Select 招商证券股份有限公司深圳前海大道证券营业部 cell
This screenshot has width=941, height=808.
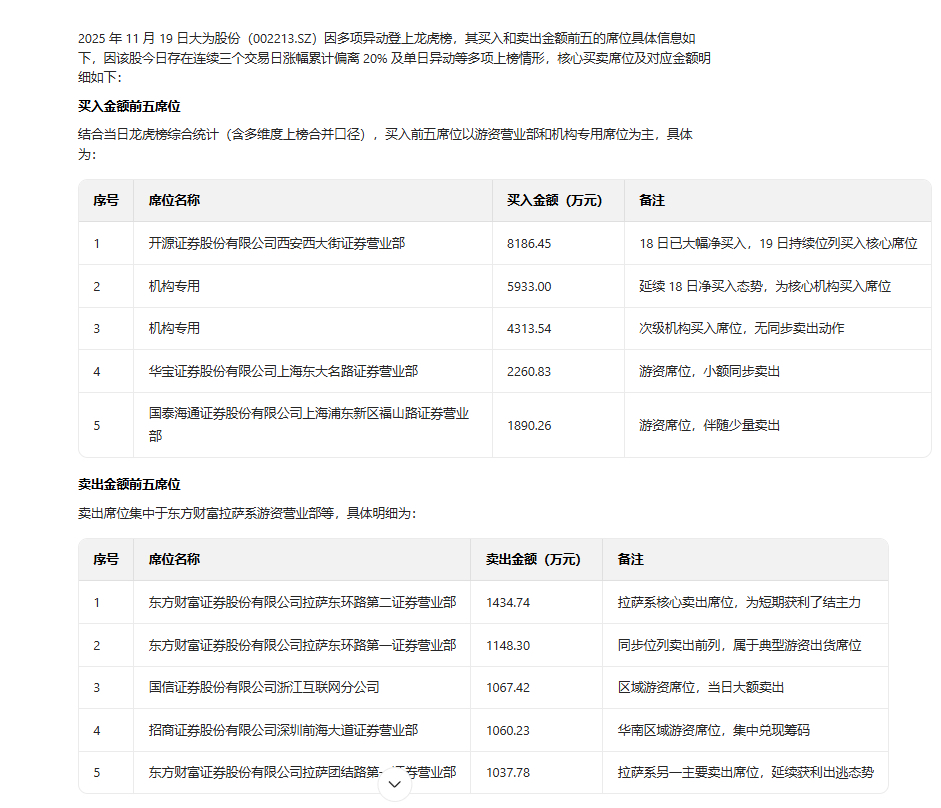tap(283, 731)
